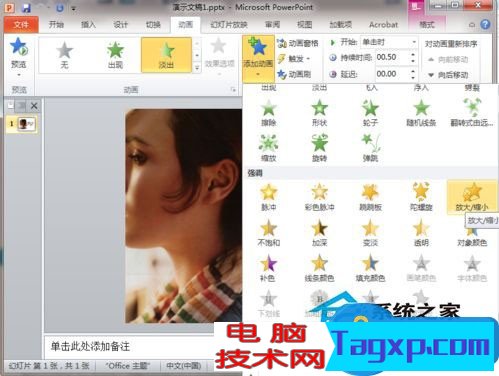Click 中文(中国) language in status bar

tap(184, 366)
